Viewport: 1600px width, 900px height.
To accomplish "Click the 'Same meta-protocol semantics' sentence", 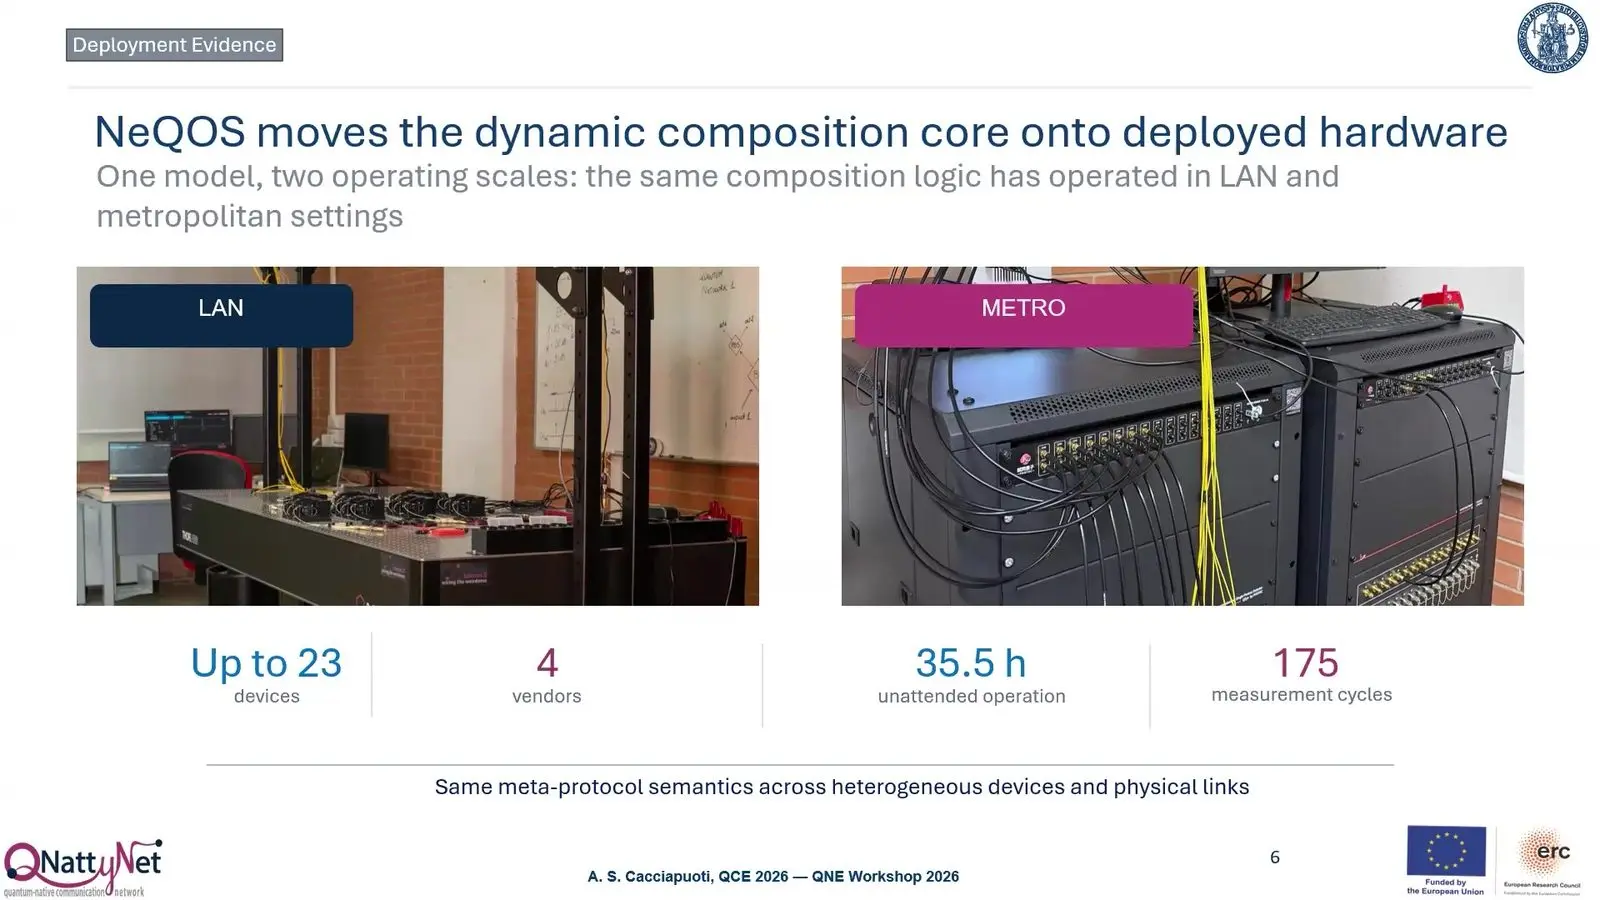I will pos(842,787).
